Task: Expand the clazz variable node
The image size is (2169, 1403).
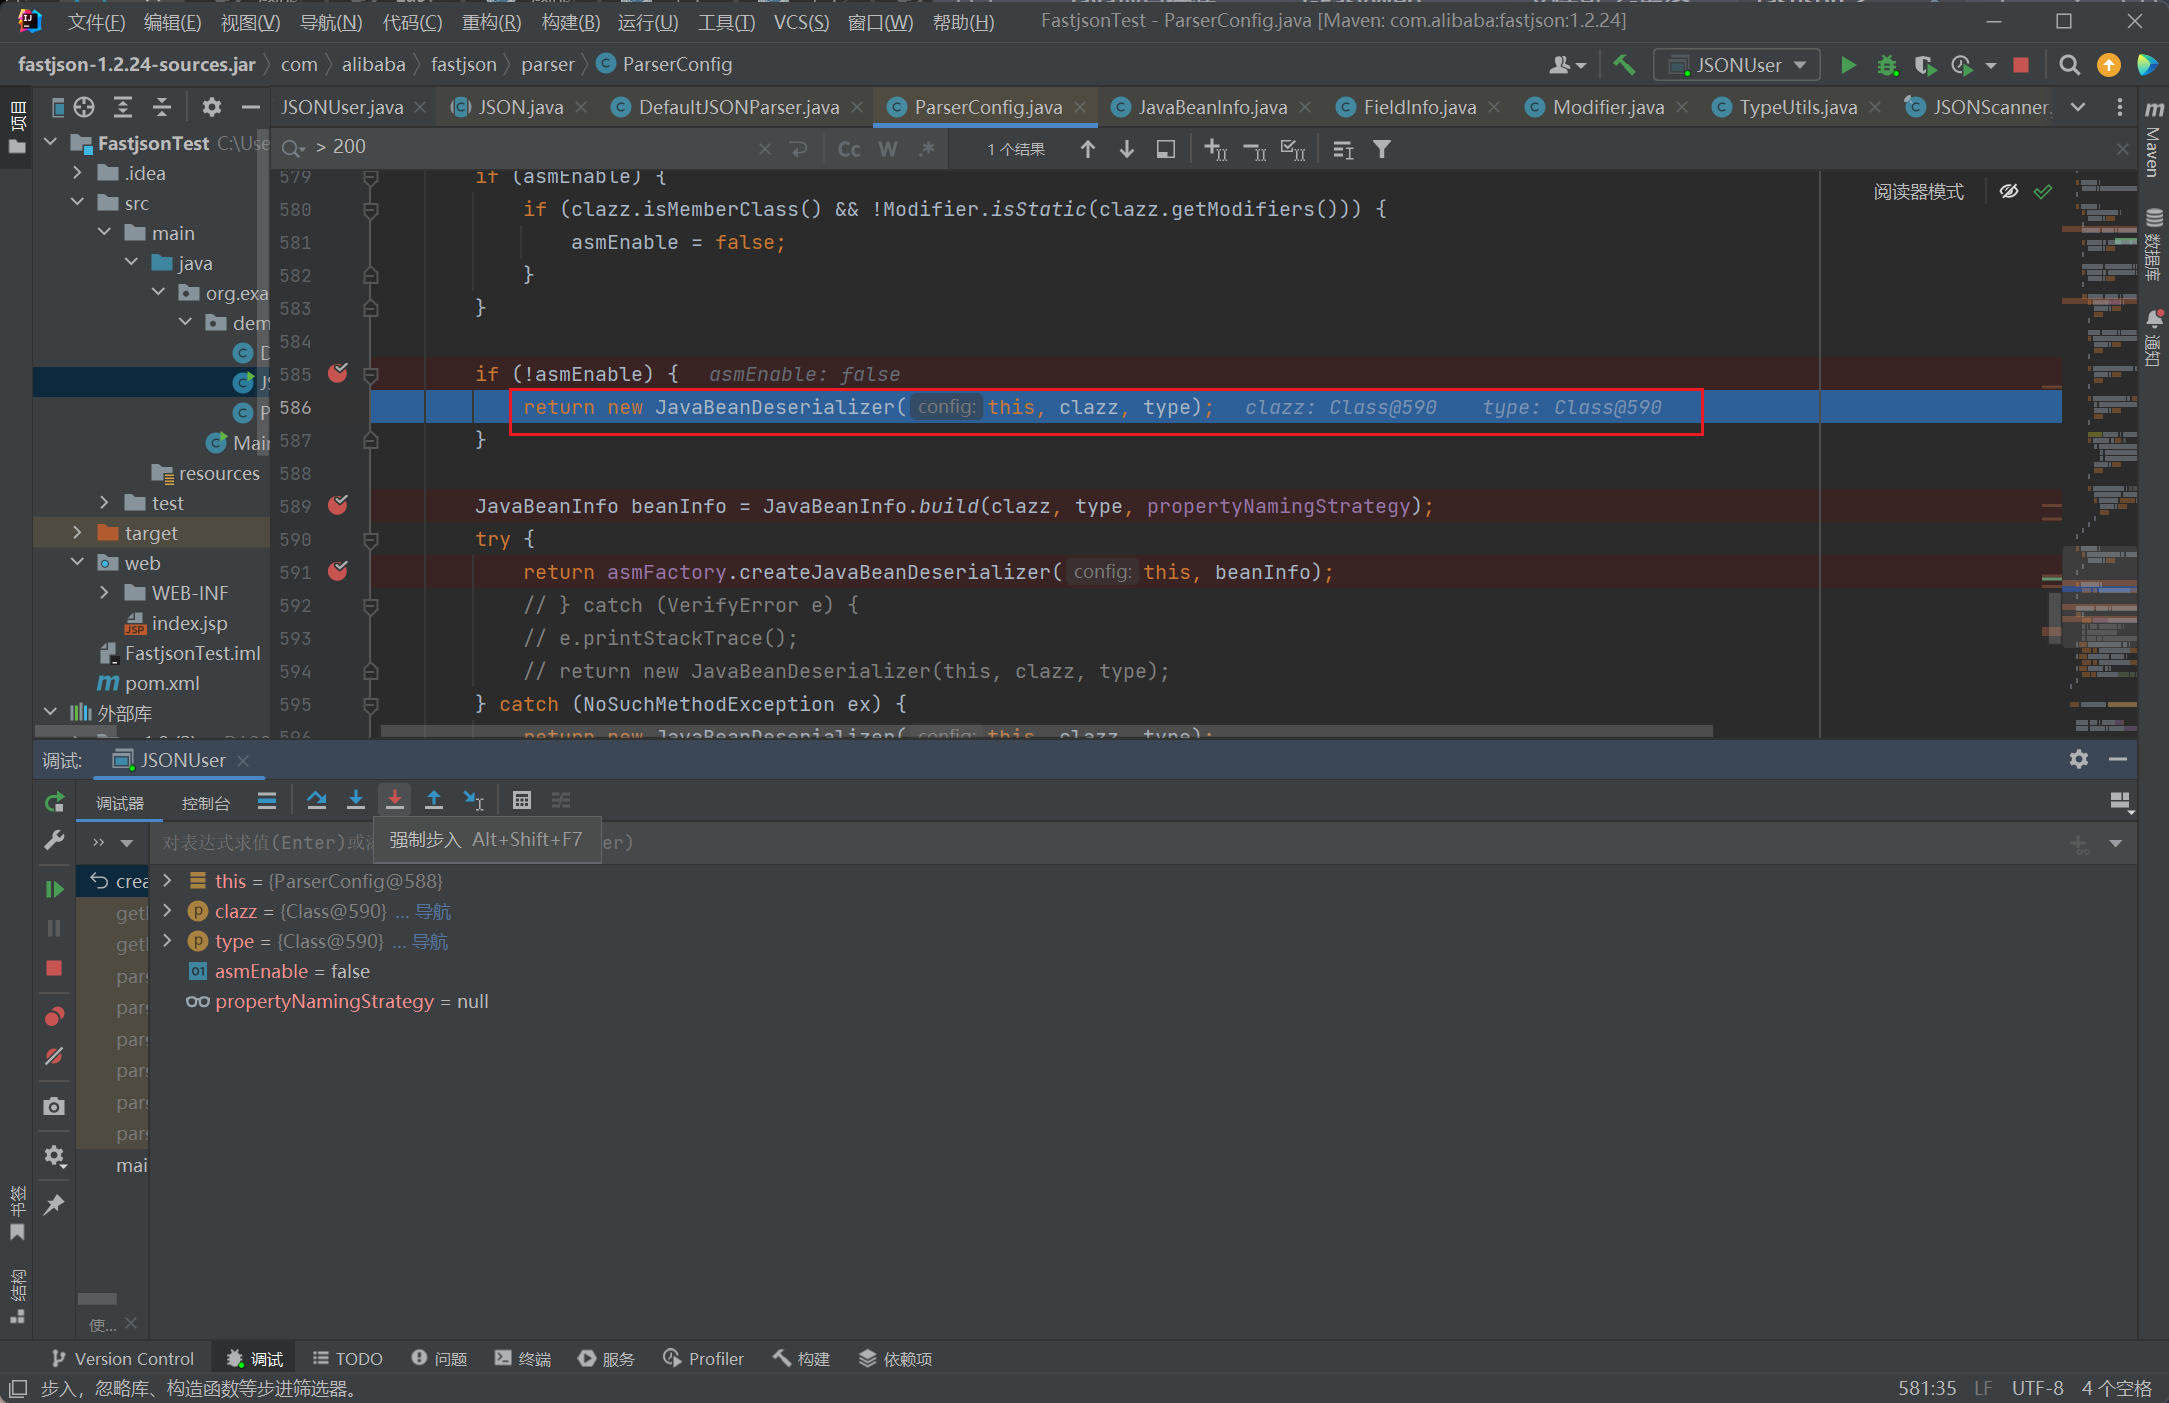Action: coord(168,911)
